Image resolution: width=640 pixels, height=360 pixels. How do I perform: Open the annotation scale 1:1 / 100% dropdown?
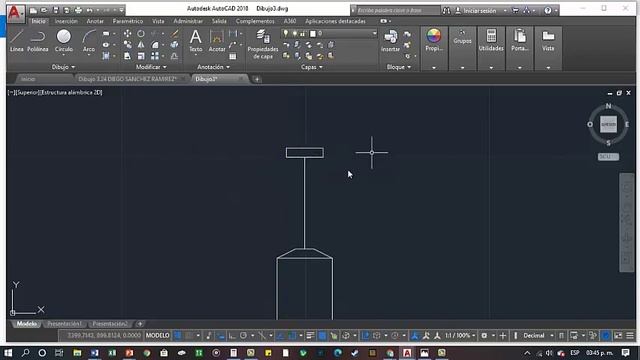[460, 336]
